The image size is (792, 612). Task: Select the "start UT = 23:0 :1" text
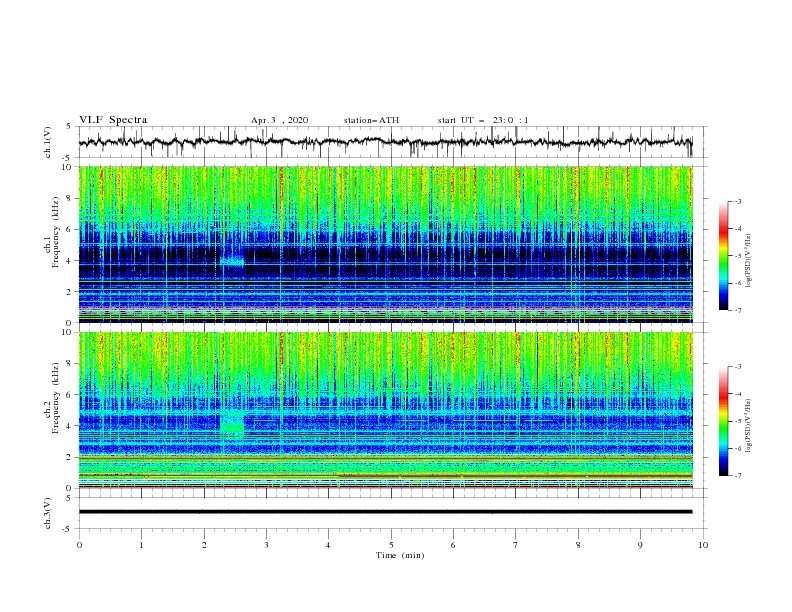(483, 120)
